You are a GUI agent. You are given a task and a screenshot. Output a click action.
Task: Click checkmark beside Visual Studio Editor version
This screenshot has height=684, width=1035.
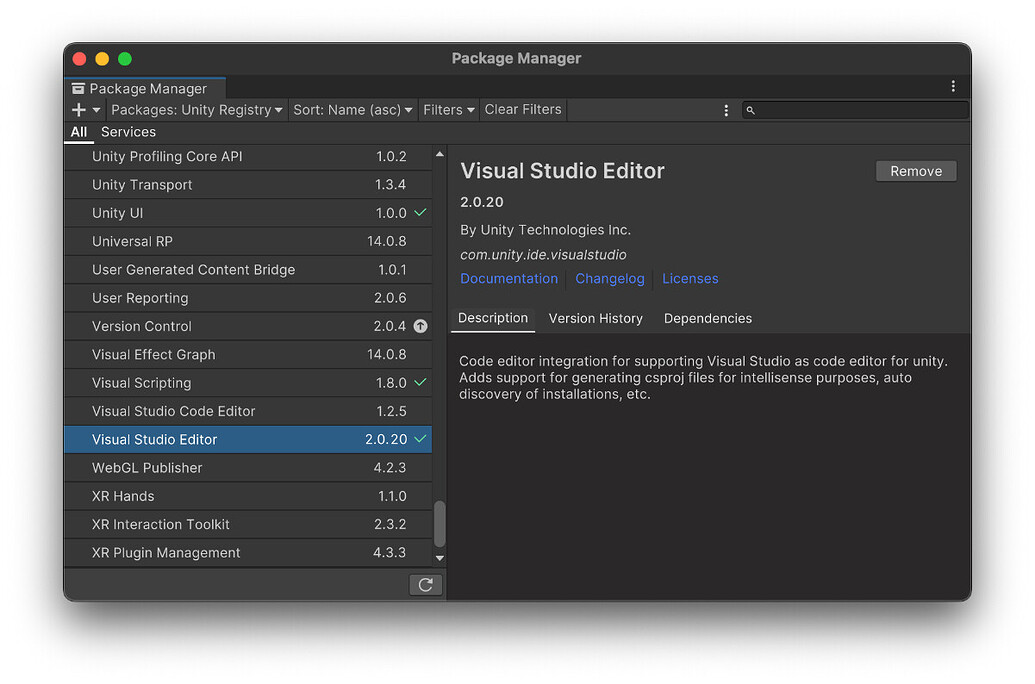coord(421,439)
